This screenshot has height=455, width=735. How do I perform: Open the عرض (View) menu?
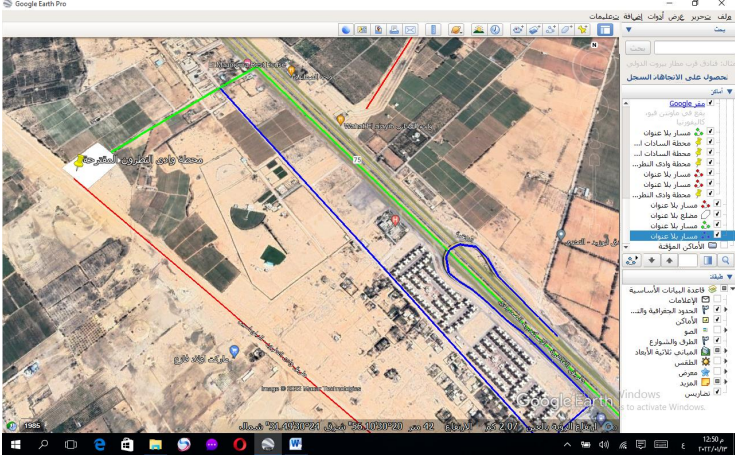tap(676, 17)
